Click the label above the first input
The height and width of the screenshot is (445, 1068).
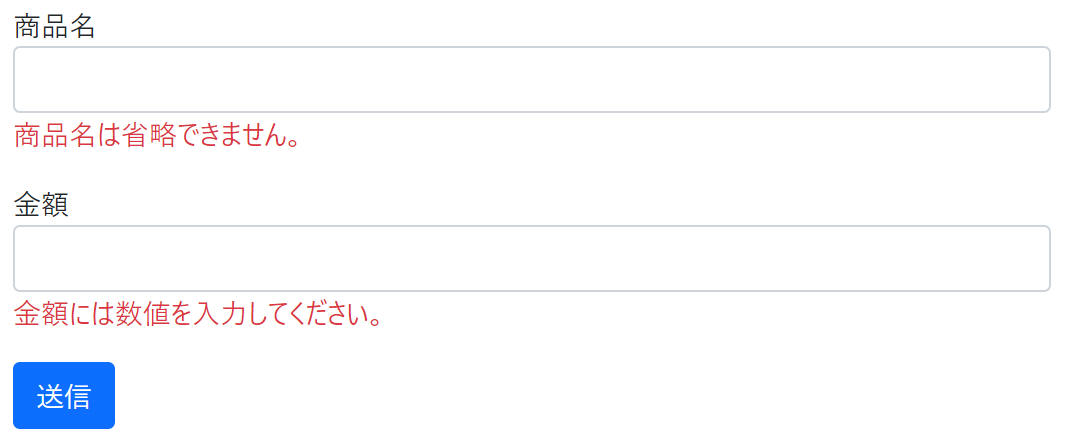pos(54,27)
